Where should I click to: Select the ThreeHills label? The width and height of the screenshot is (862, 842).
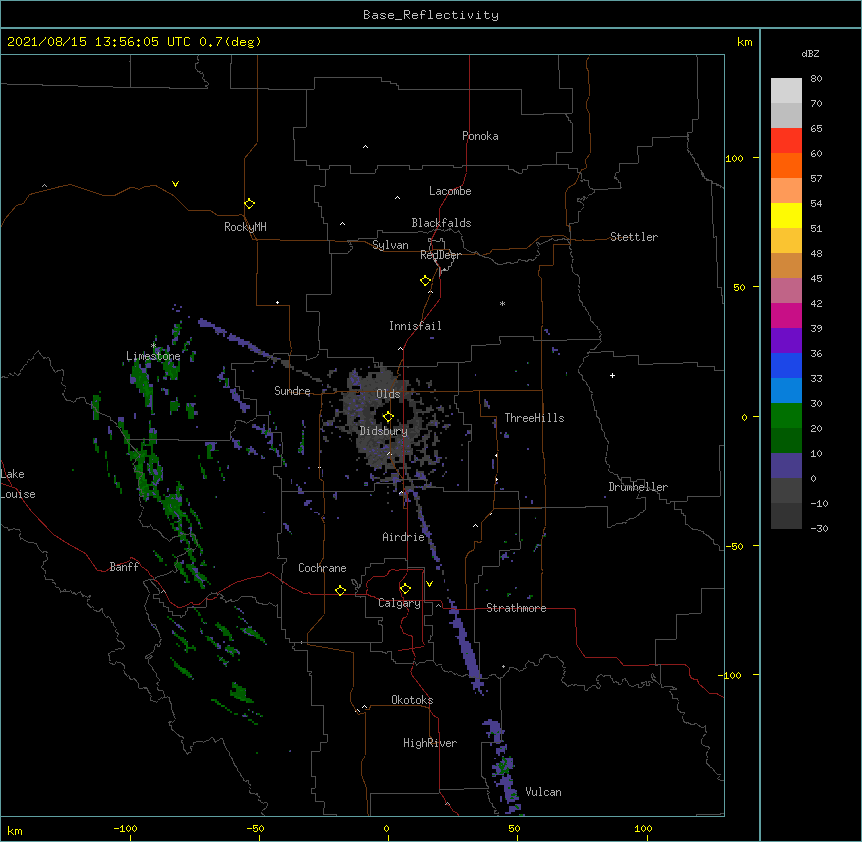(x=534, y=418)
